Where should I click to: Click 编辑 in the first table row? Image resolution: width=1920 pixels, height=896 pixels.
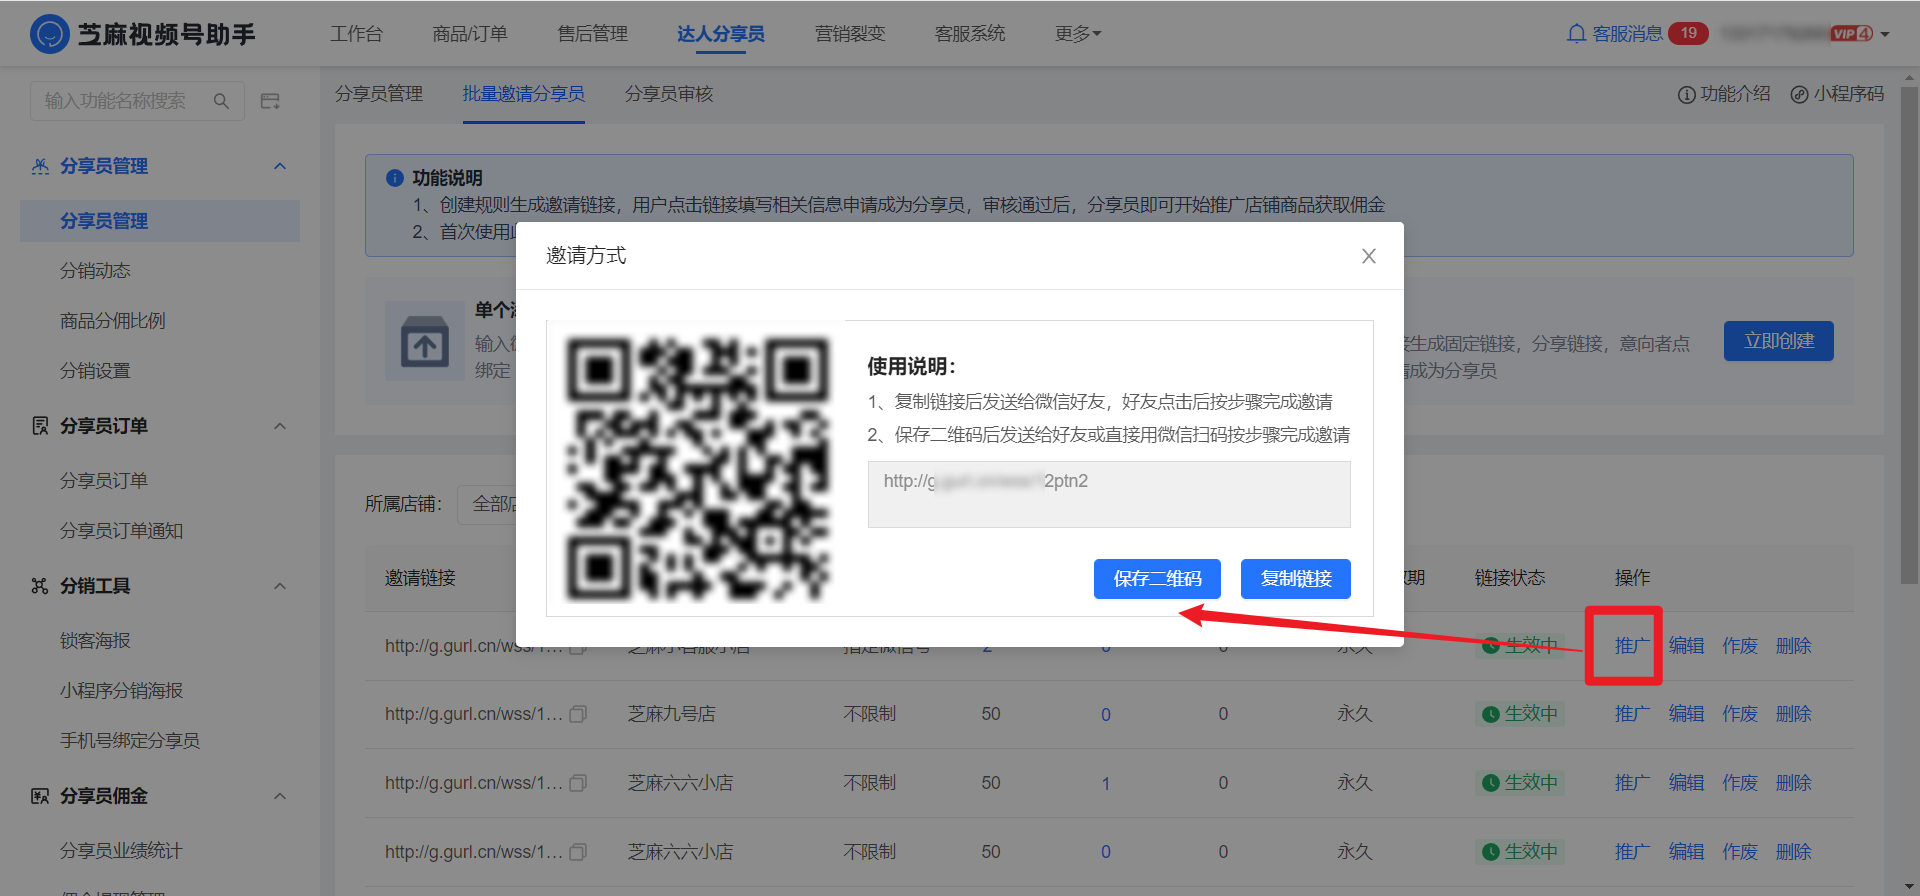point(1686,646)
